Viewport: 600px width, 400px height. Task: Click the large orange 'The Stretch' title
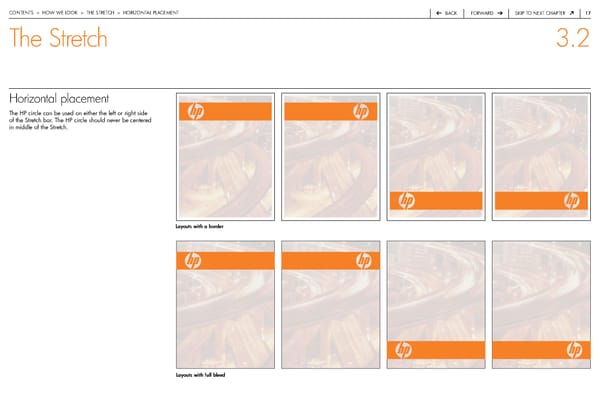pyautogui.click(x=58, y=39)
